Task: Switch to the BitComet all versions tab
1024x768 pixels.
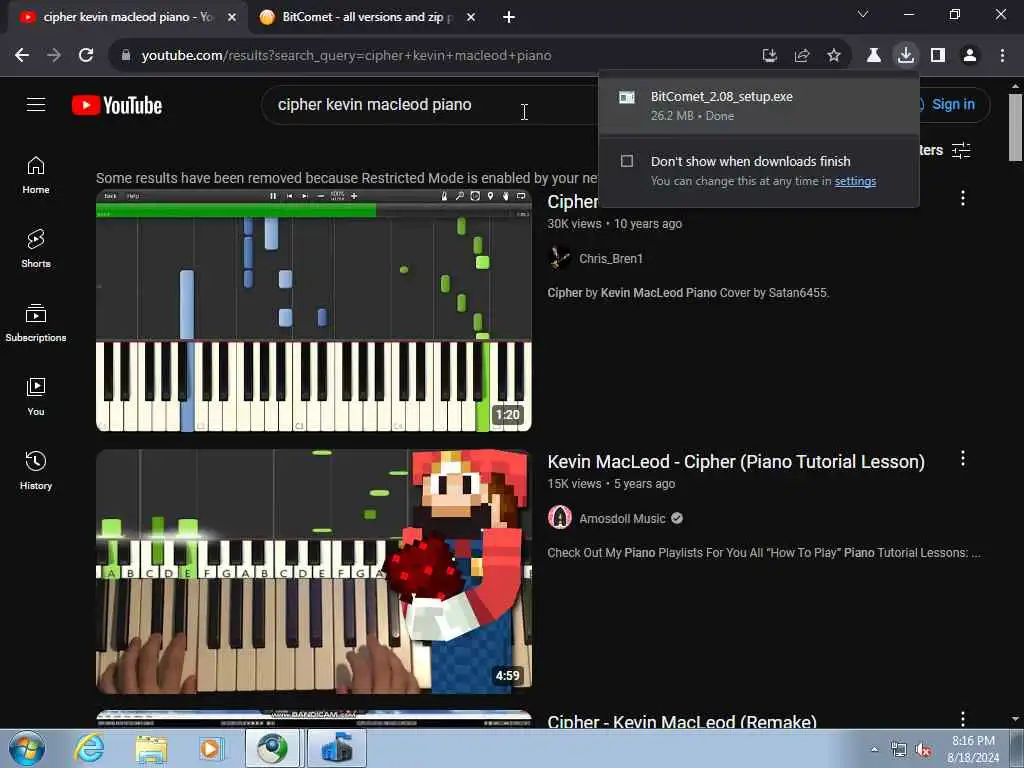Action: pos(366,17)
